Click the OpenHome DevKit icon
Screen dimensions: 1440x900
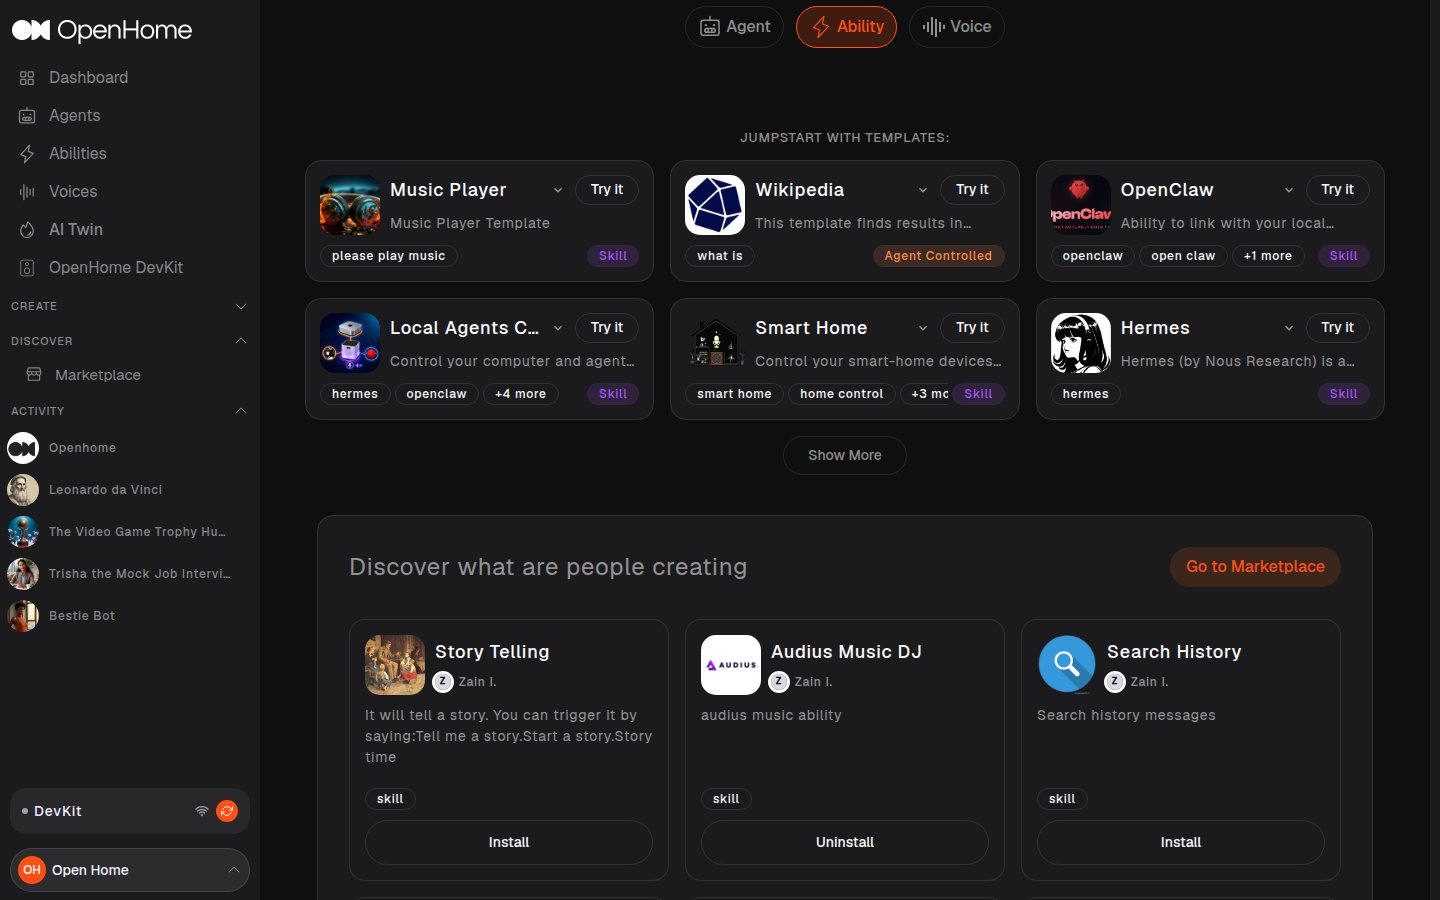click(27, 268)
